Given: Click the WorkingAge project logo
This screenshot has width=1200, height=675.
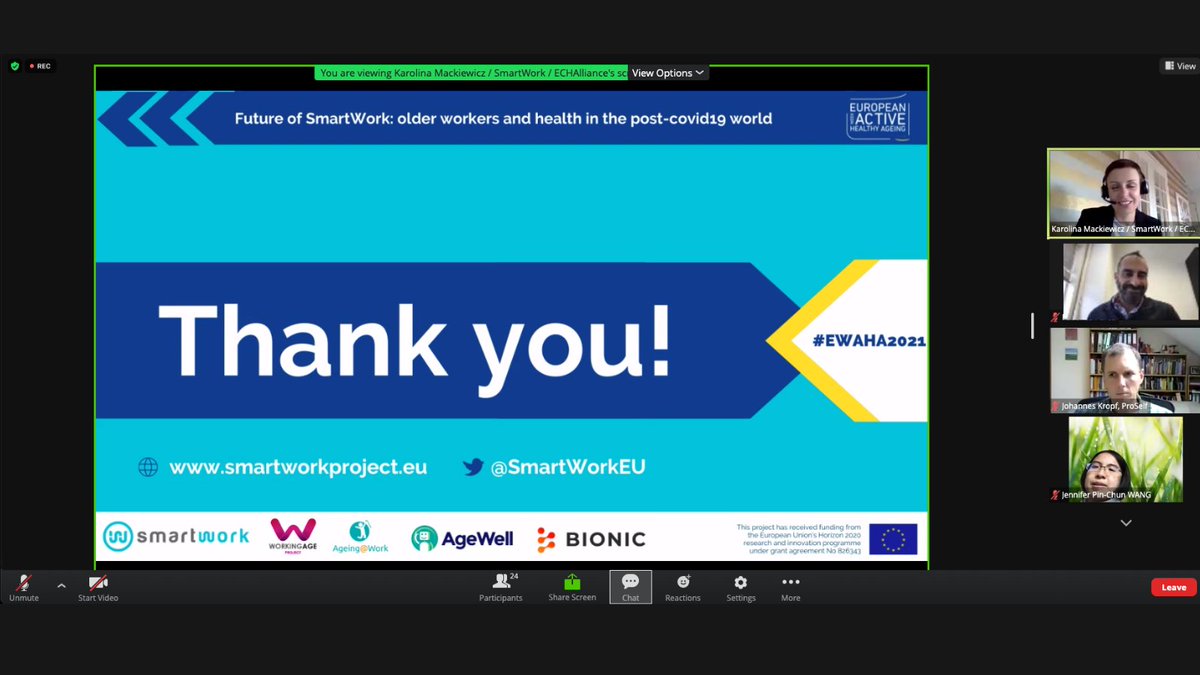Looking at the screenshot, I should point(293,536).
